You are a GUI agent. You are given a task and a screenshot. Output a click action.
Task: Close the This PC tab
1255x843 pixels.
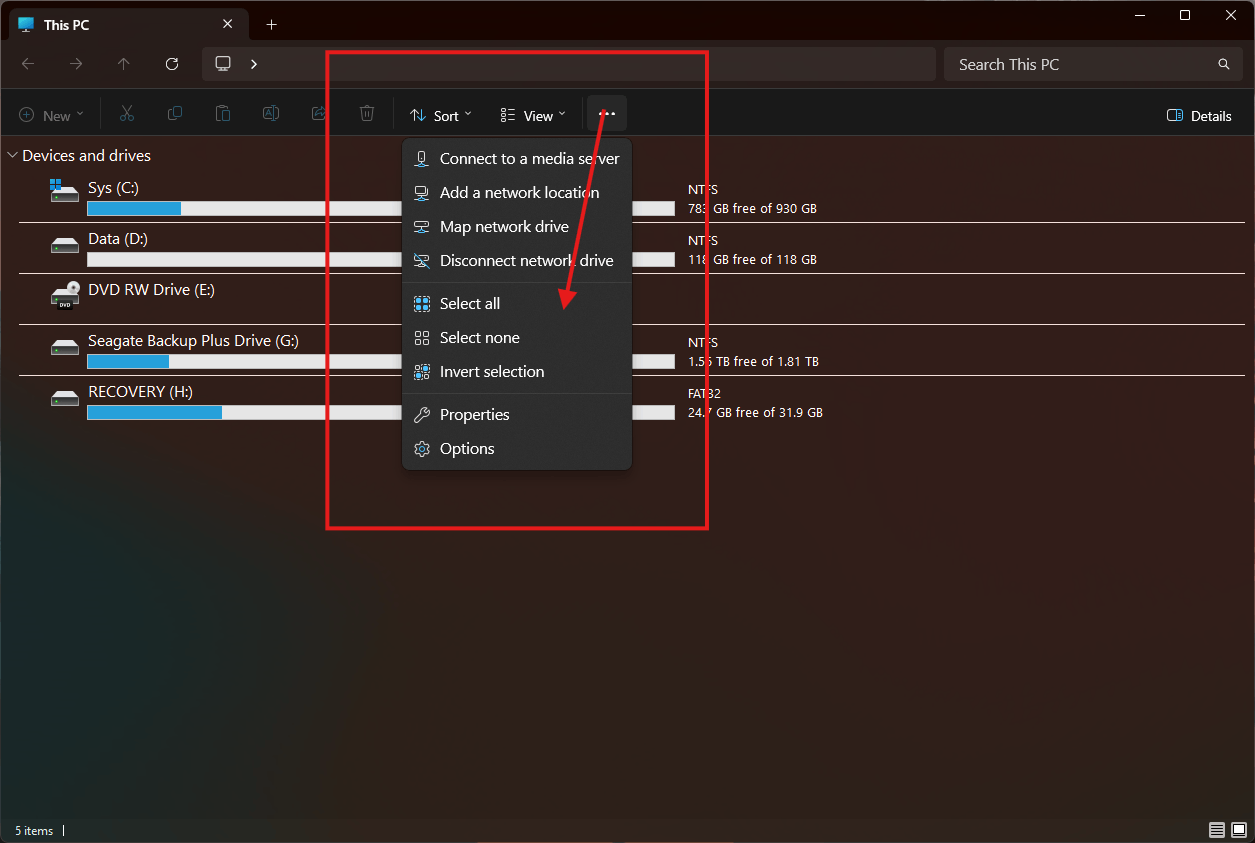(228, 25)
